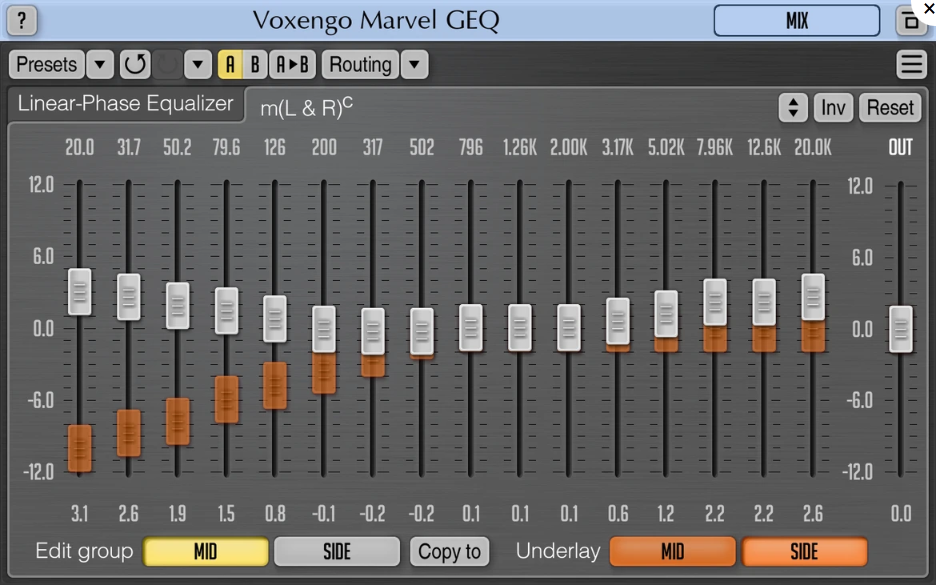The image size is (936, 585).
Task: Click the 317 Hz band slider handle
Action: [372, 331]
